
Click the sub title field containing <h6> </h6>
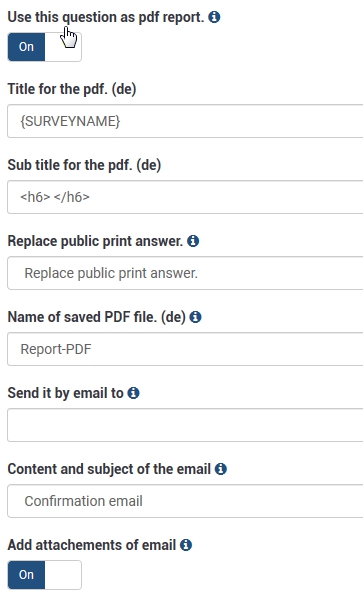click(x=185, y=197)
